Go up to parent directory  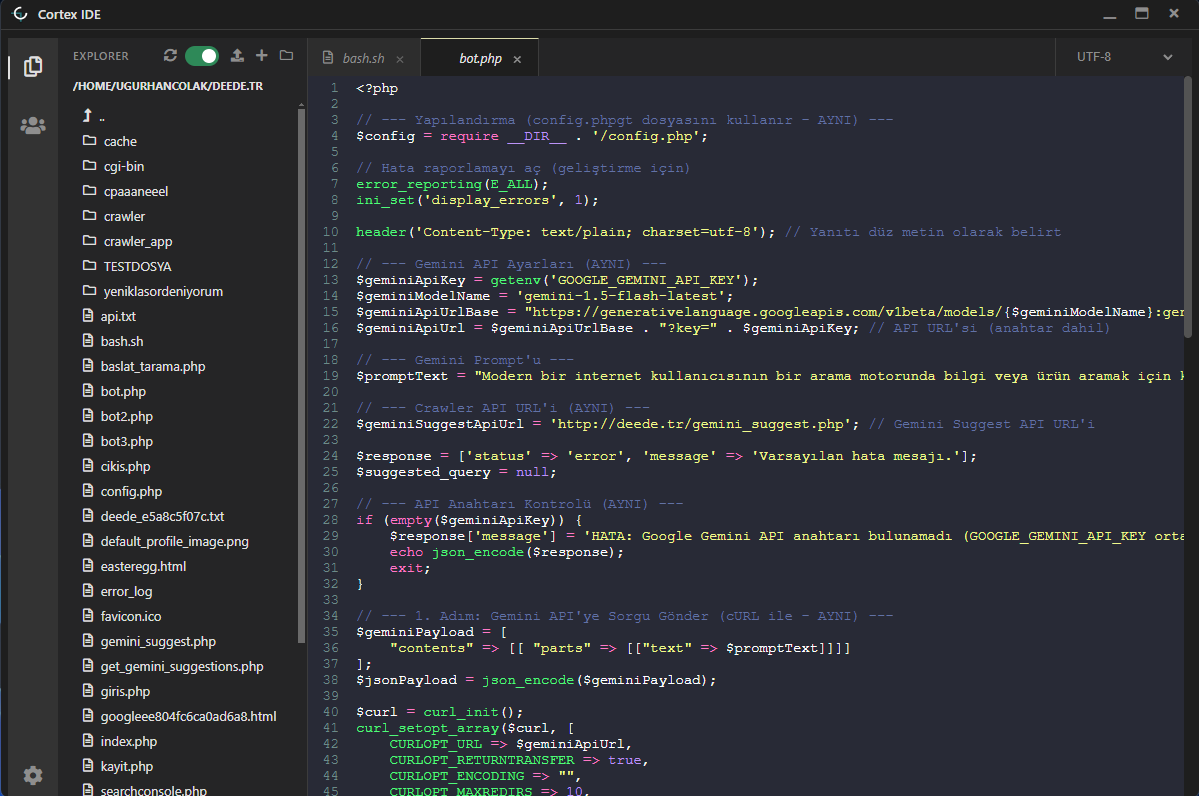tap(95, 116)
